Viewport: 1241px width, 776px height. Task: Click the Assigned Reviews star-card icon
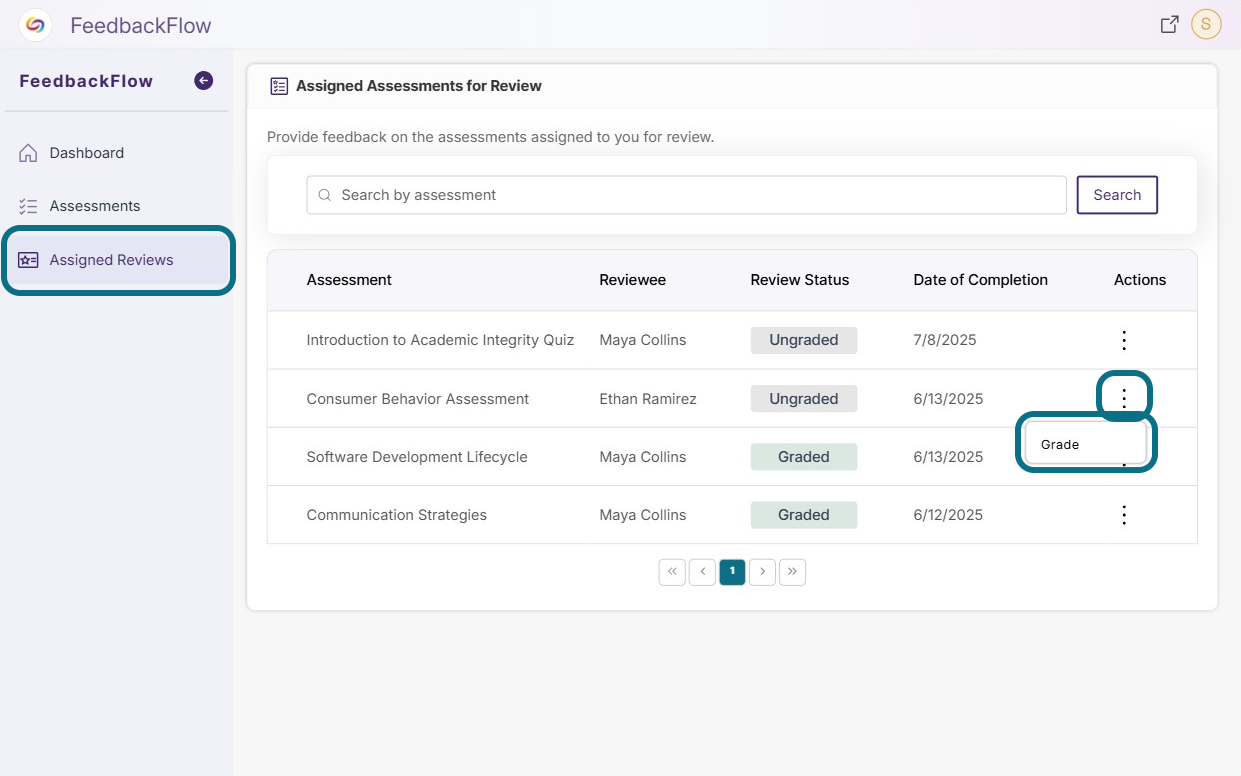coord(28,260)
